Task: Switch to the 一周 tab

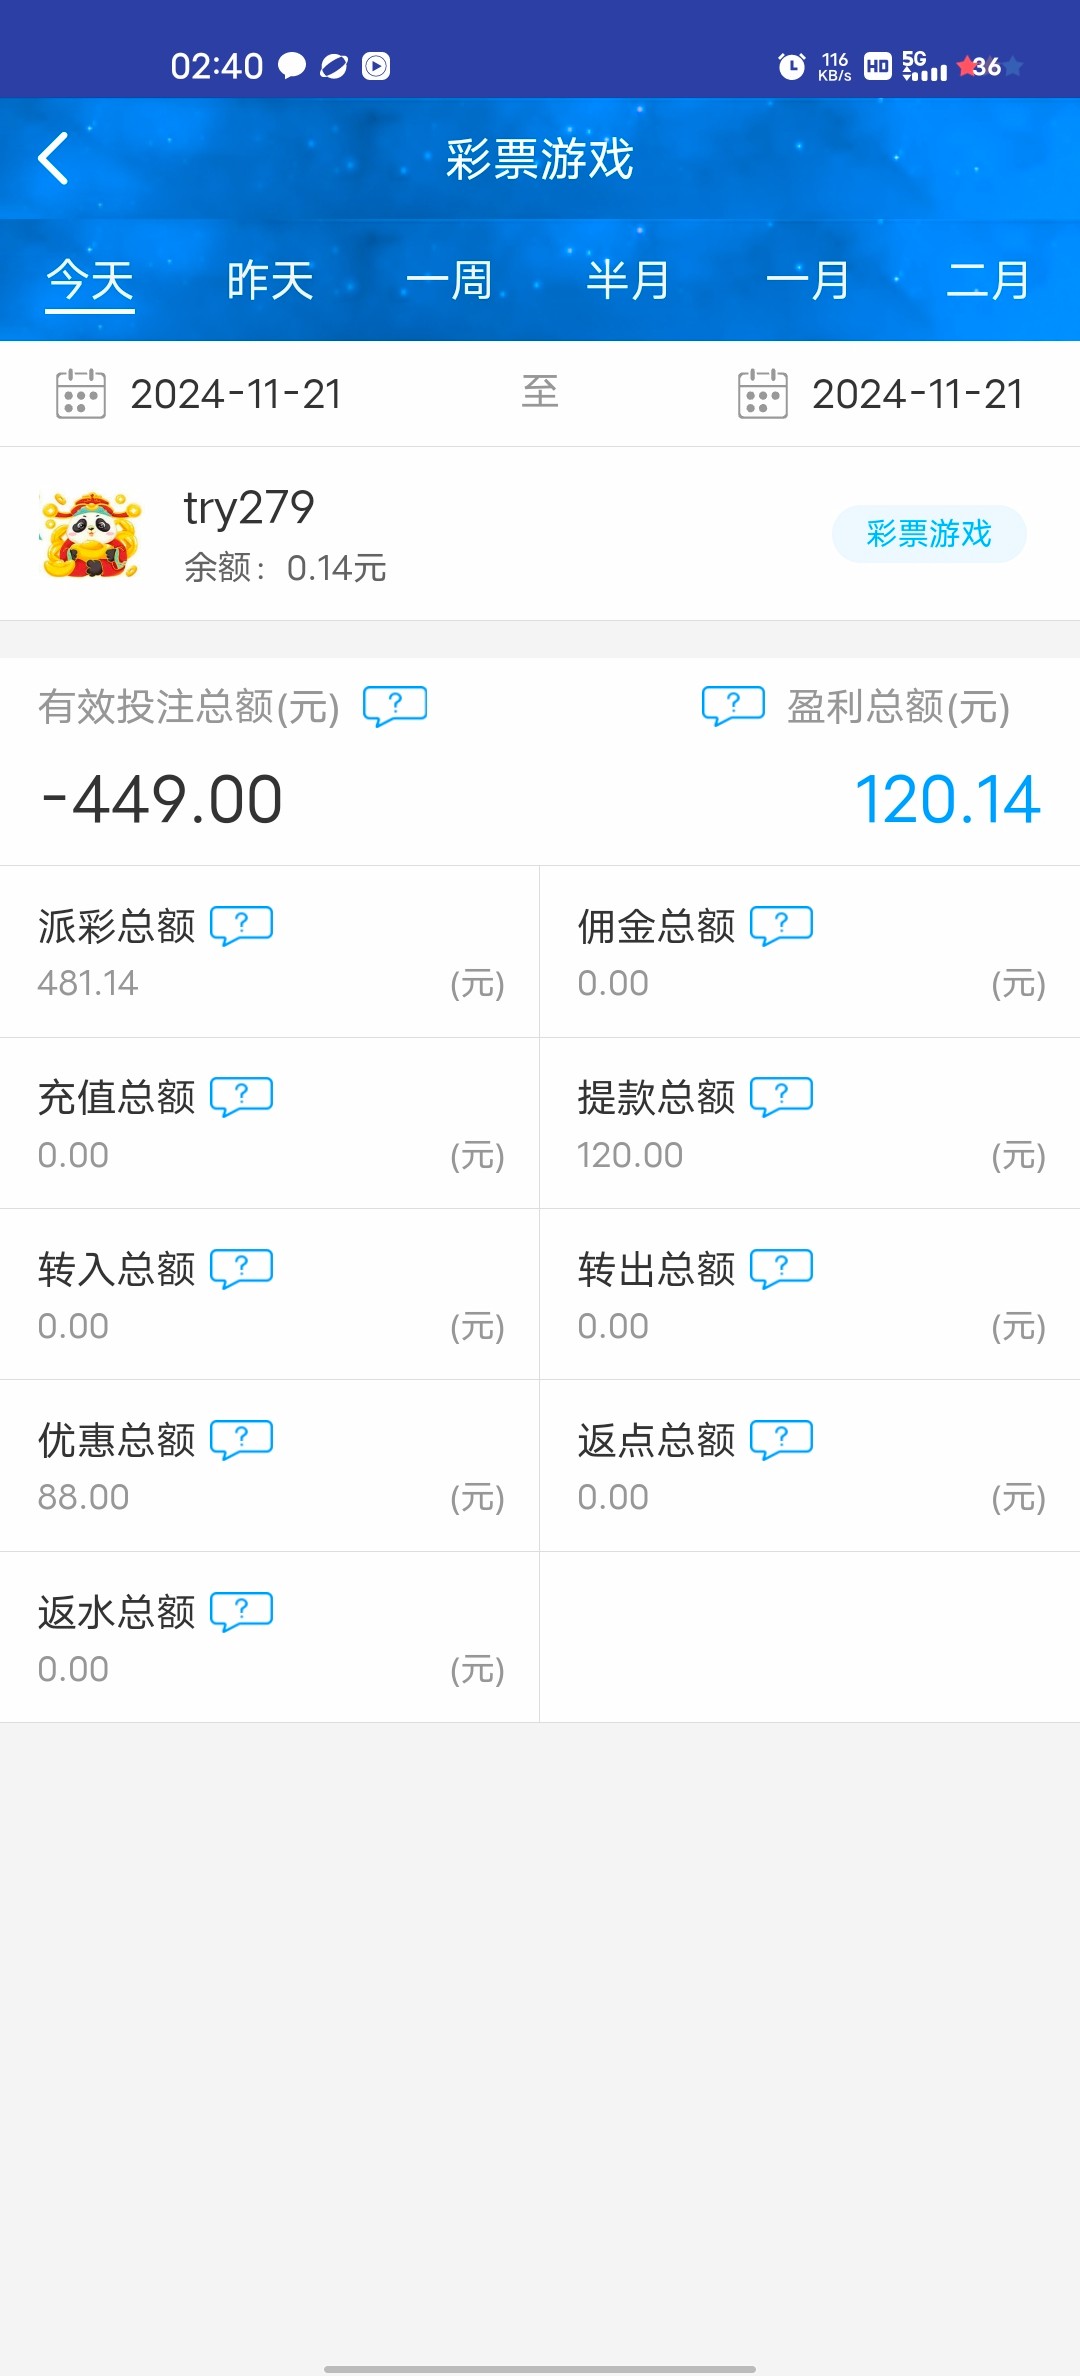Action: pyautogui.click(x=449, y=280)
